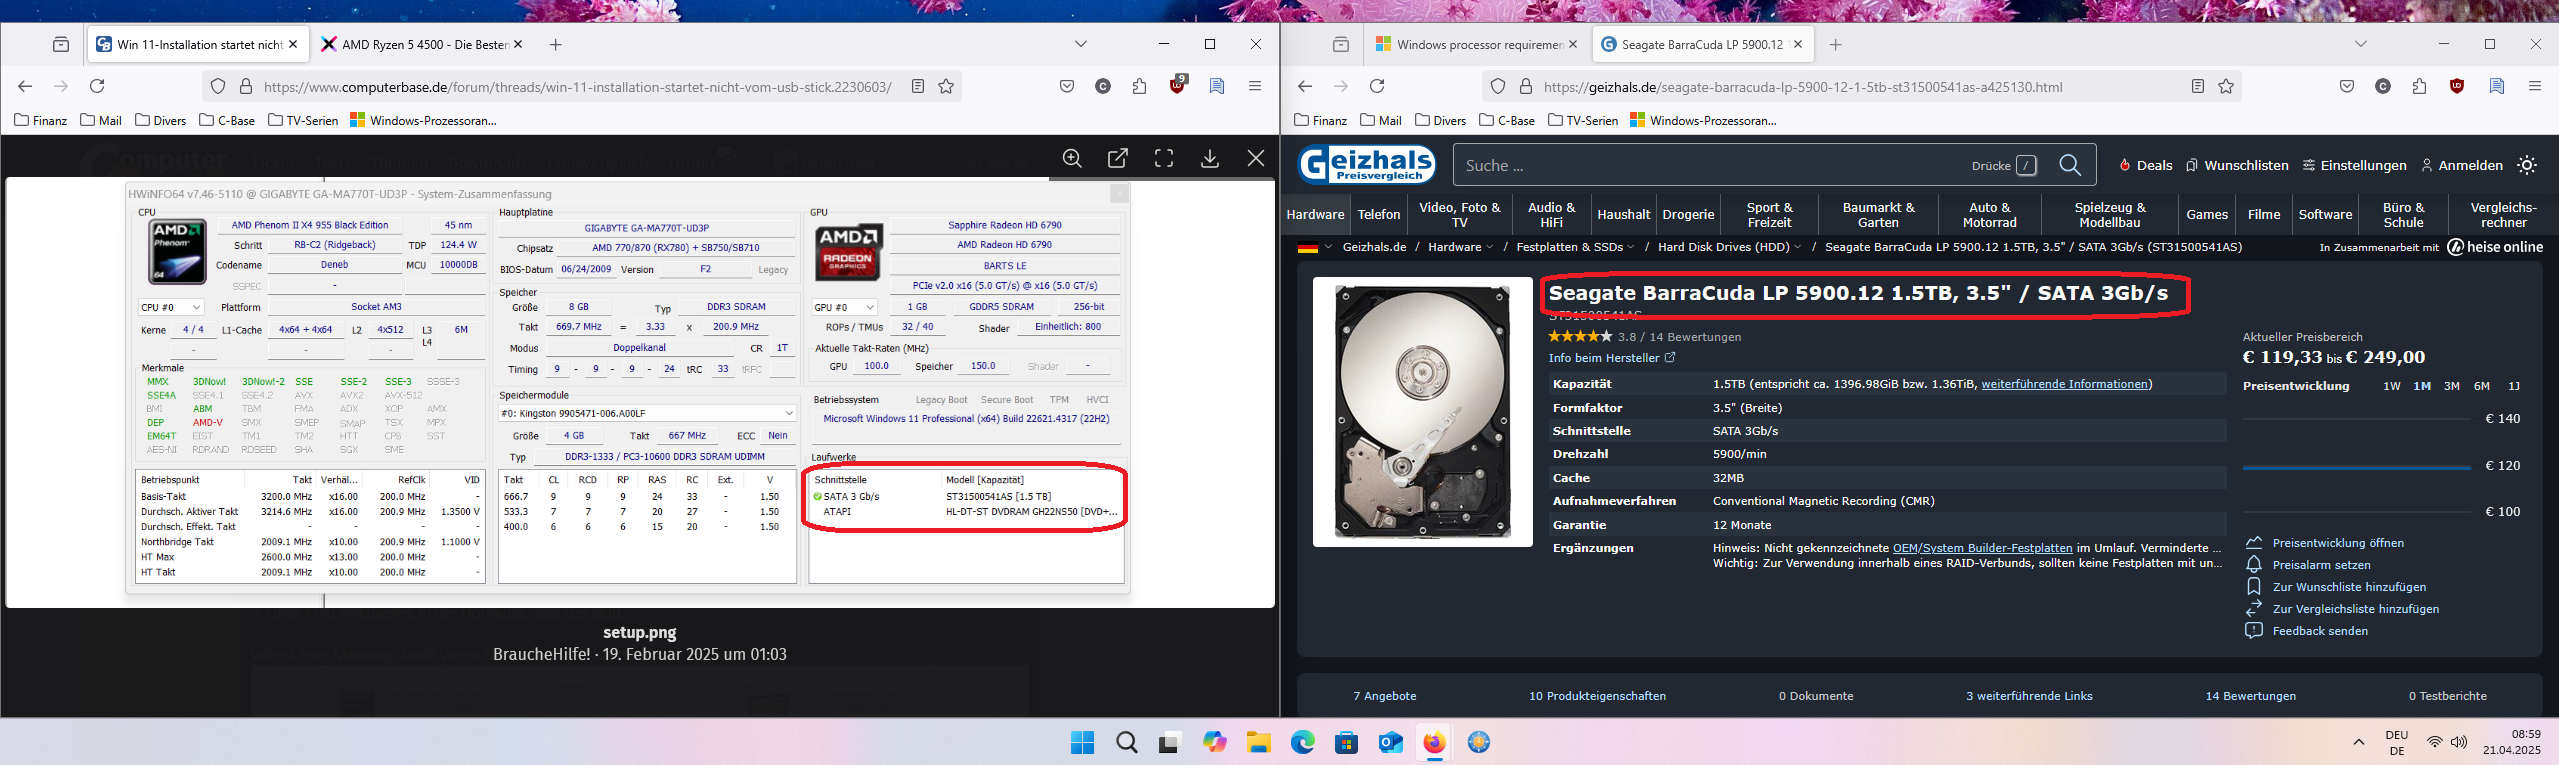This screenshot has height=765, width=2559.
Task: Click the search magnifier on Geizhals
Action: click(x=2070, y=165)
